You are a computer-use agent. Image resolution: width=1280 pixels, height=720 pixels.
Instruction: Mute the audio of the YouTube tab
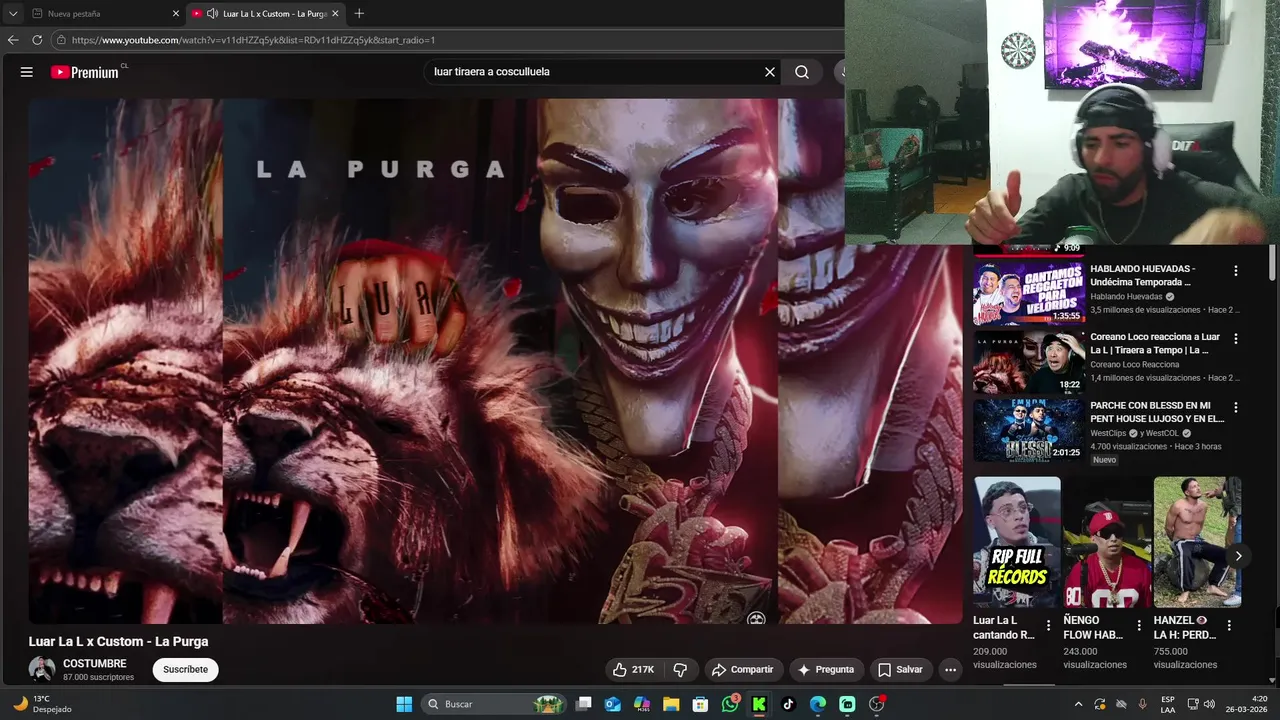(212, 13)
